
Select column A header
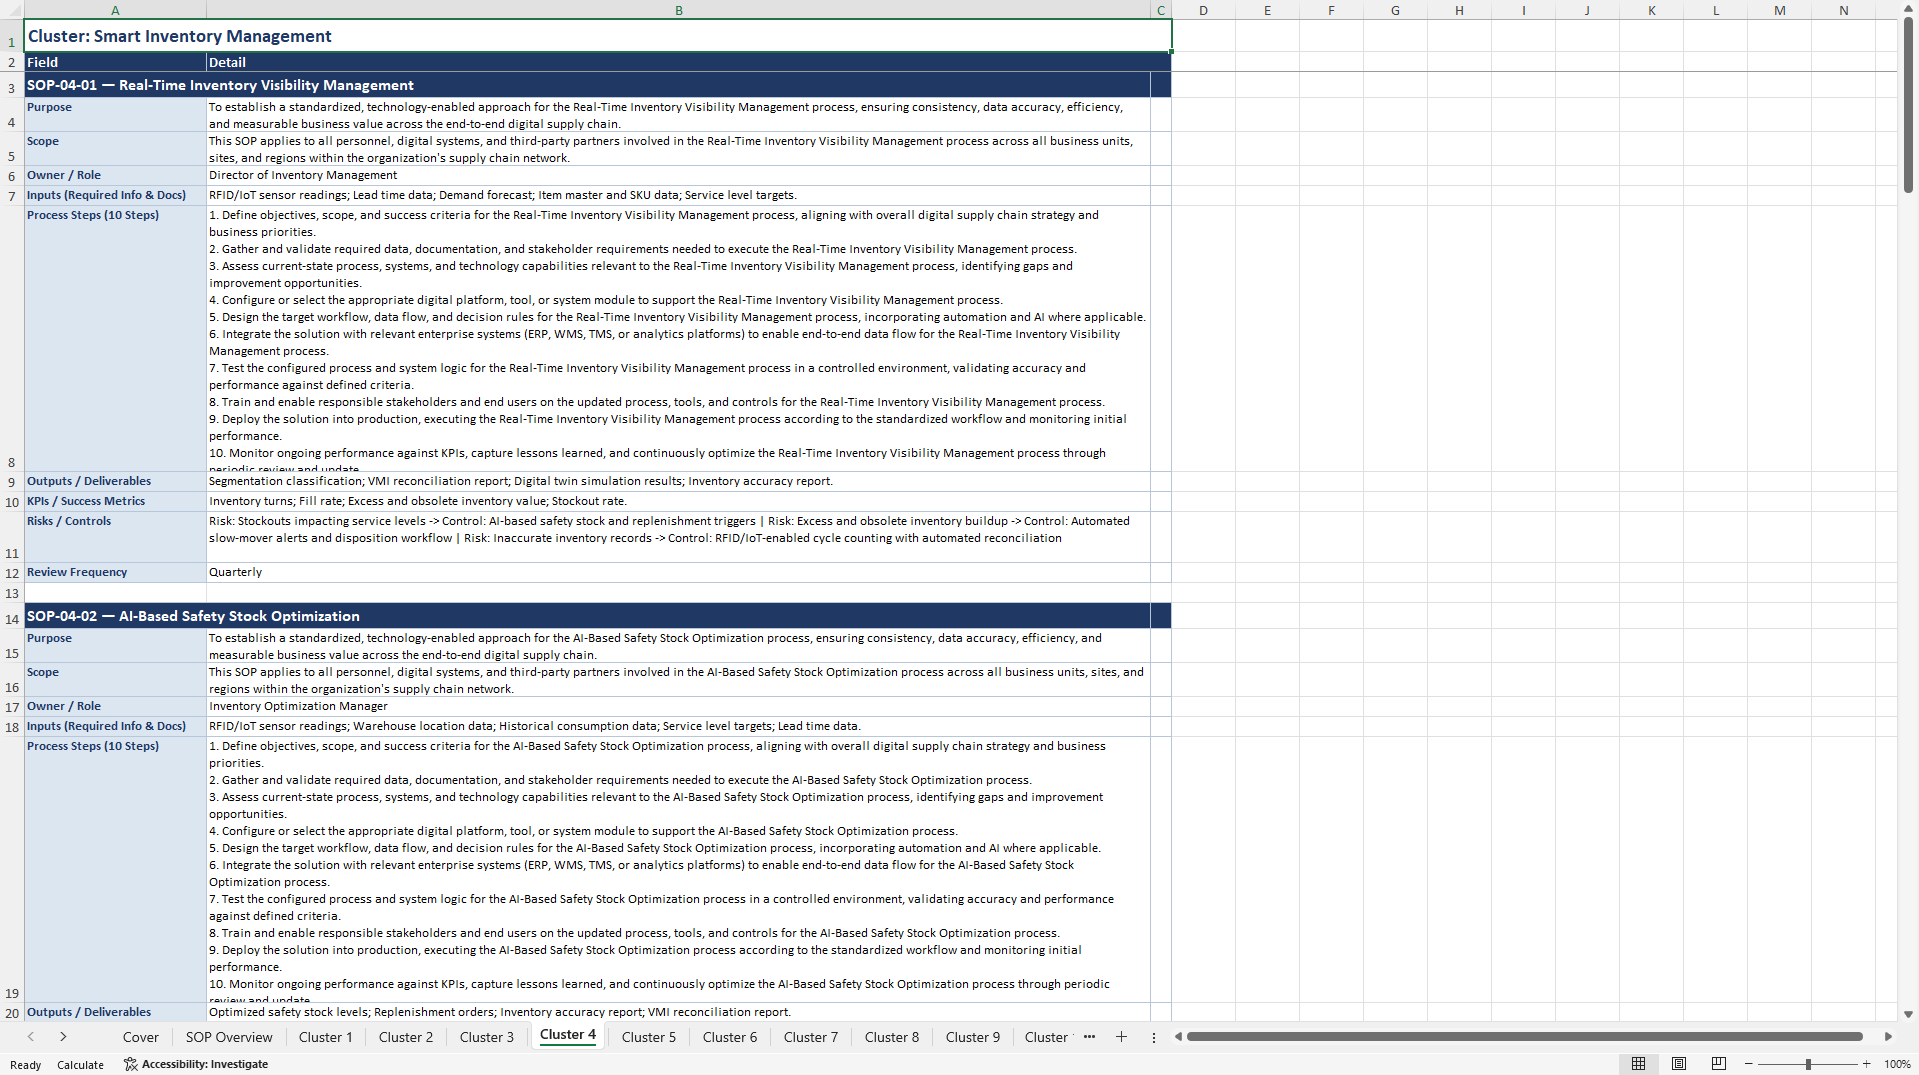coord(115,10)
